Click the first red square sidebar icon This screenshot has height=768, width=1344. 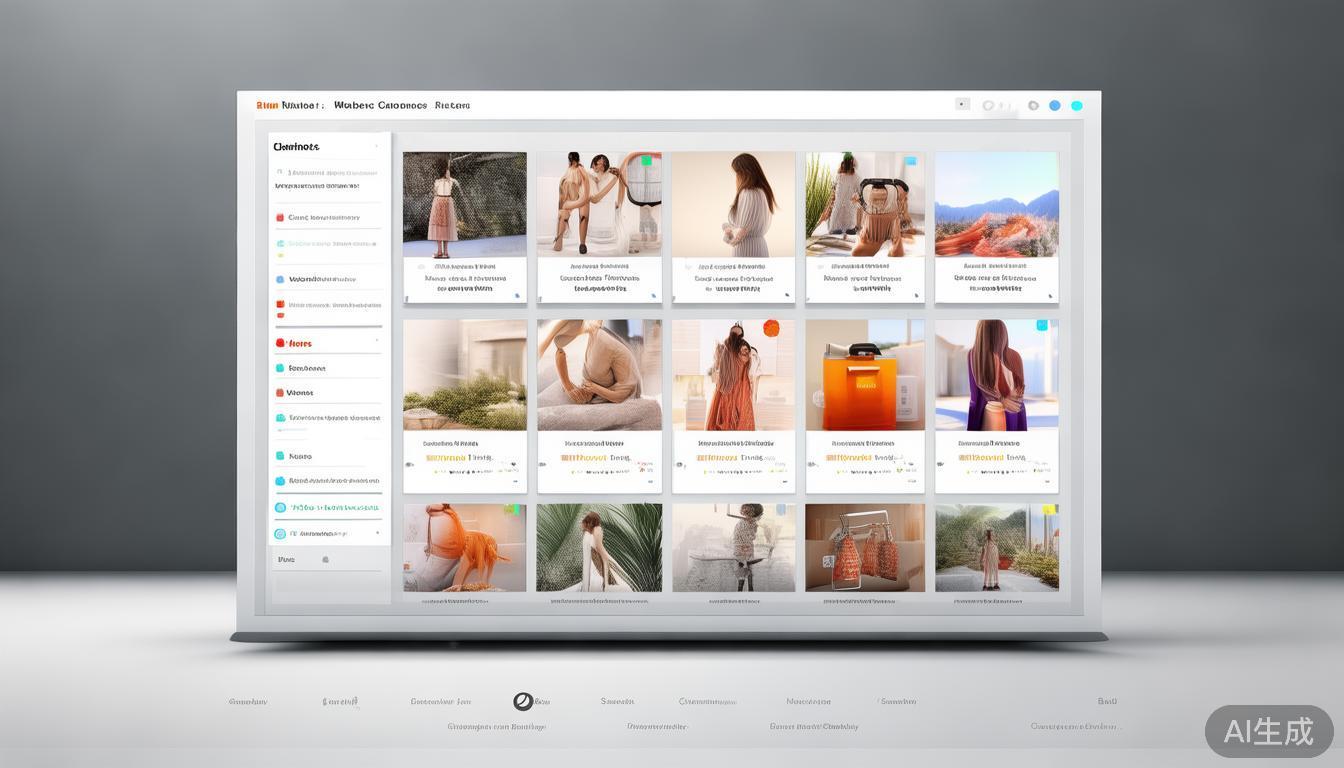click(x=280, y=217)
